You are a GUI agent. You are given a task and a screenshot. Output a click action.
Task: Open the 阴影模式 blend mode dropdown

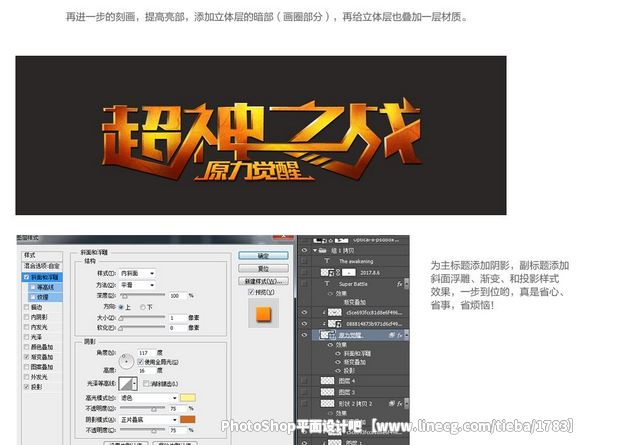tap(148, 420)
